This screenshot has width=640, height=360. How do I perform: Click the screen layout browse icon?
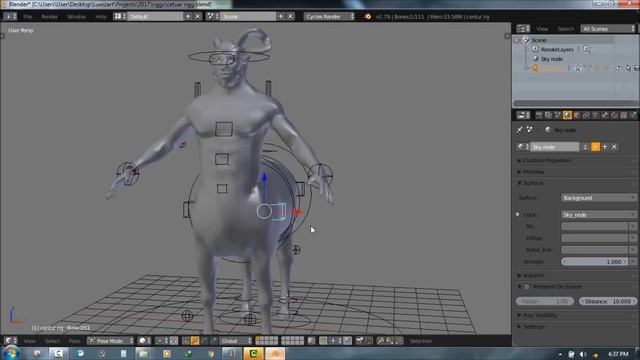point(120,16)
